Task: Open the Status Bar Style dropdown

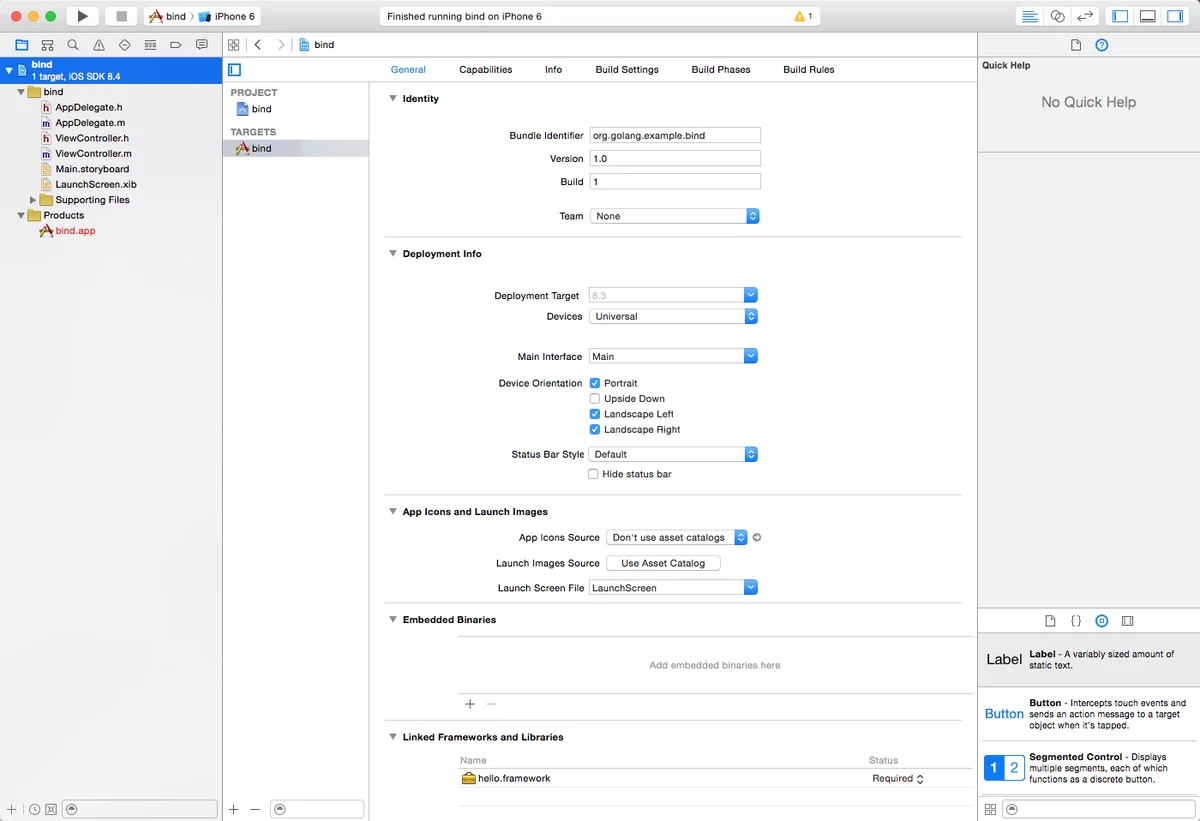Action: pos(673,454)
